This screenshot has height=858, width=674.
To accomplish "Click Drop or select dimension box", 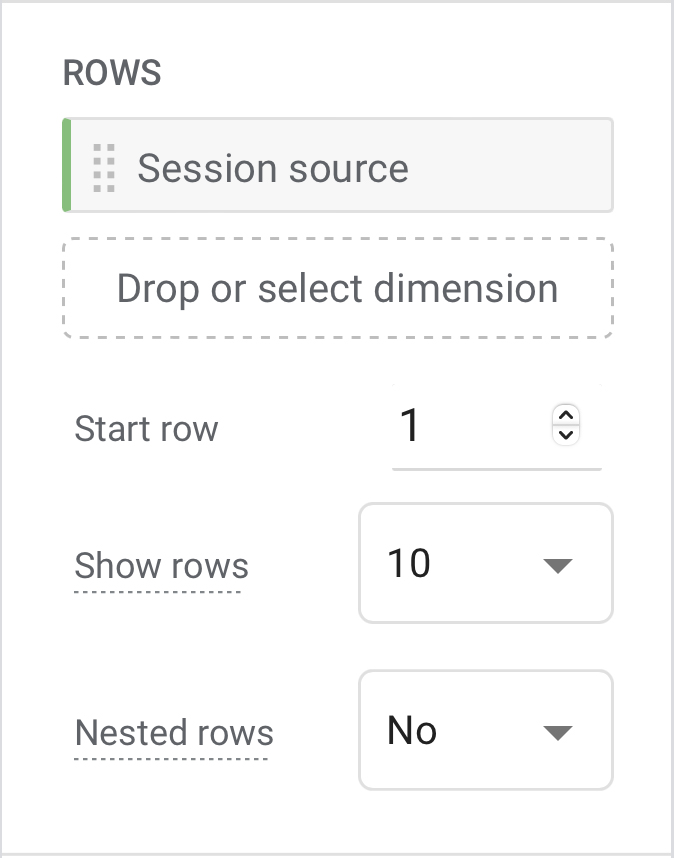I will 337,288.
